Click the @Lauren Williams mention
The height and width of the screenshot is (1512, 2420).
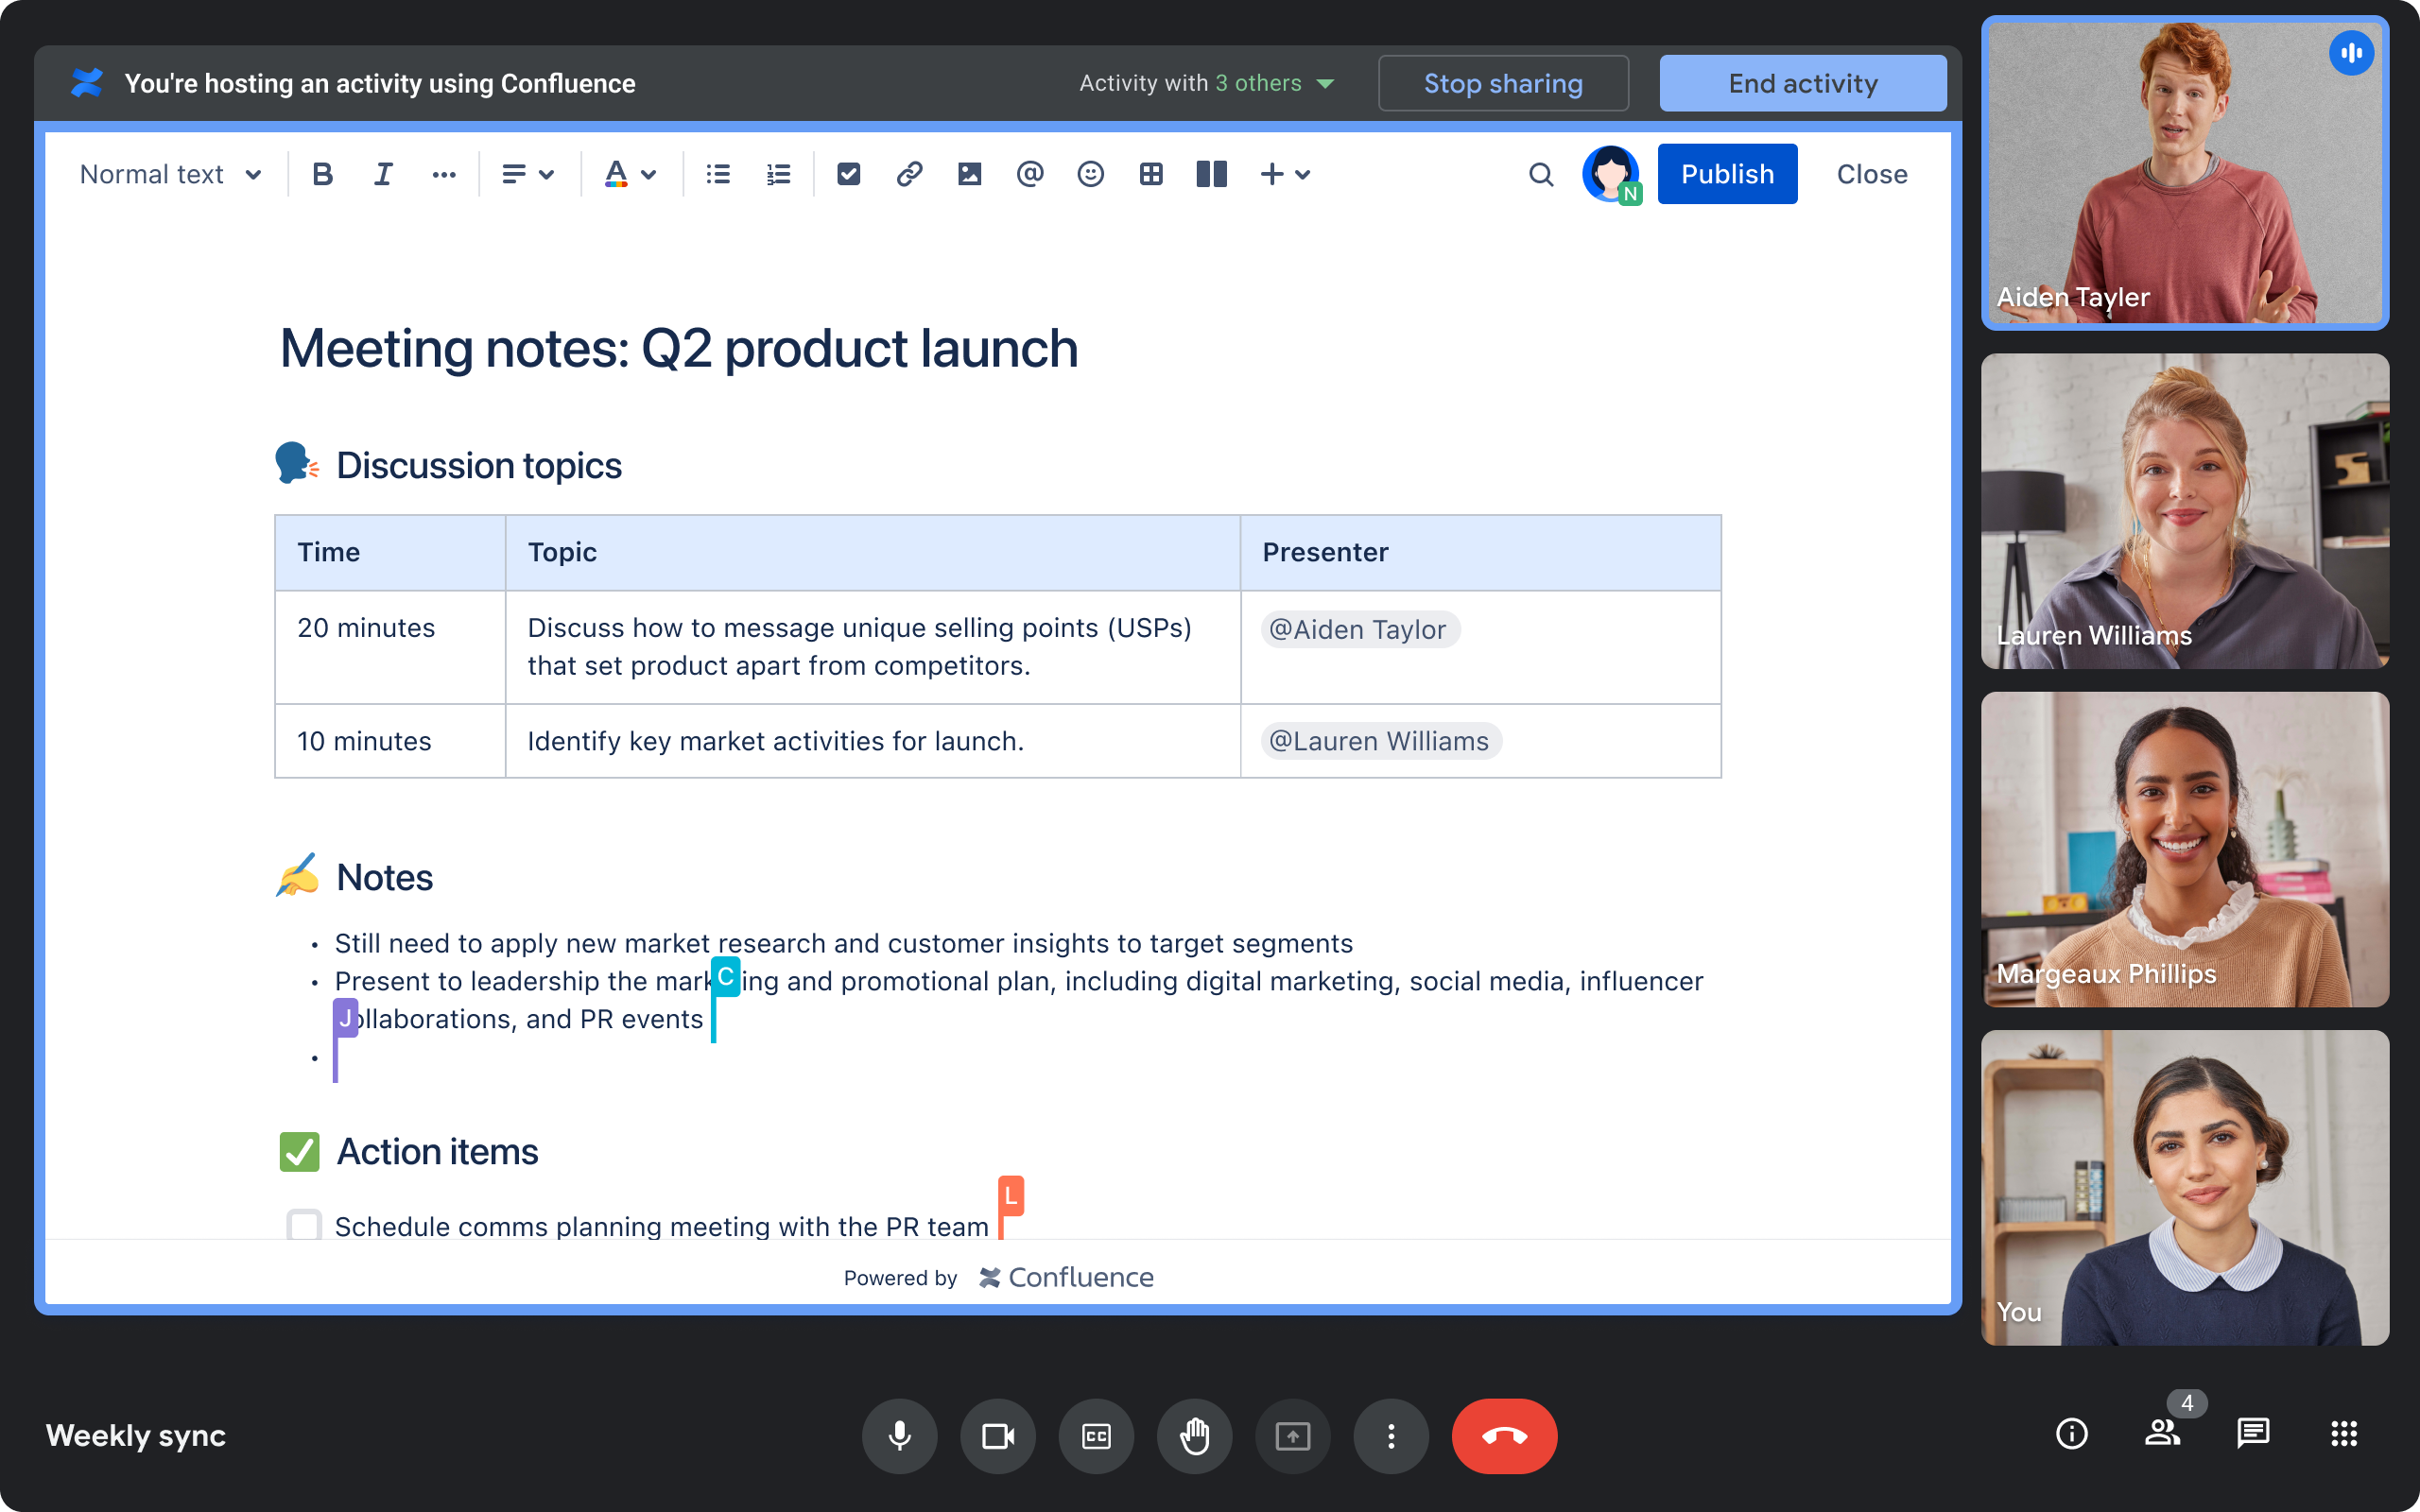click(1381, 741)
